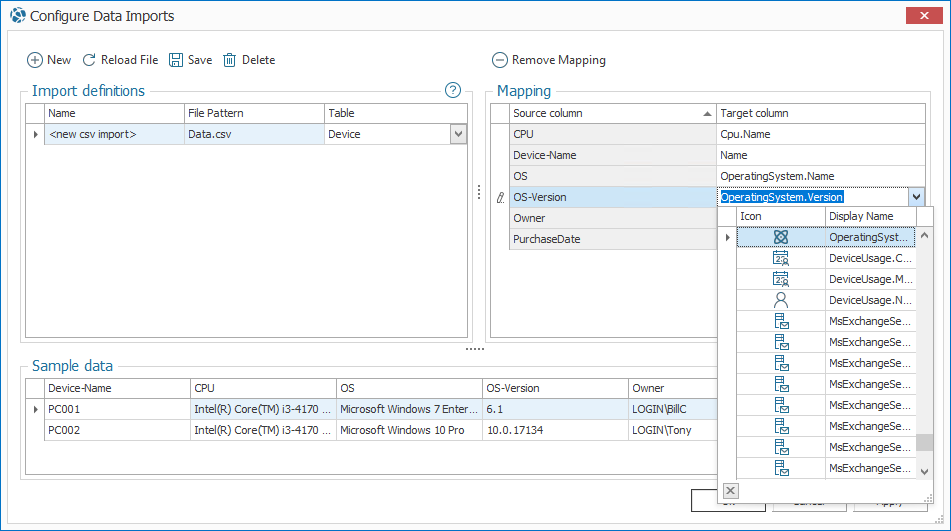Screen dimensions: 951x531
Task: Click the CPU header in Sample data
Action: point(263,389)
